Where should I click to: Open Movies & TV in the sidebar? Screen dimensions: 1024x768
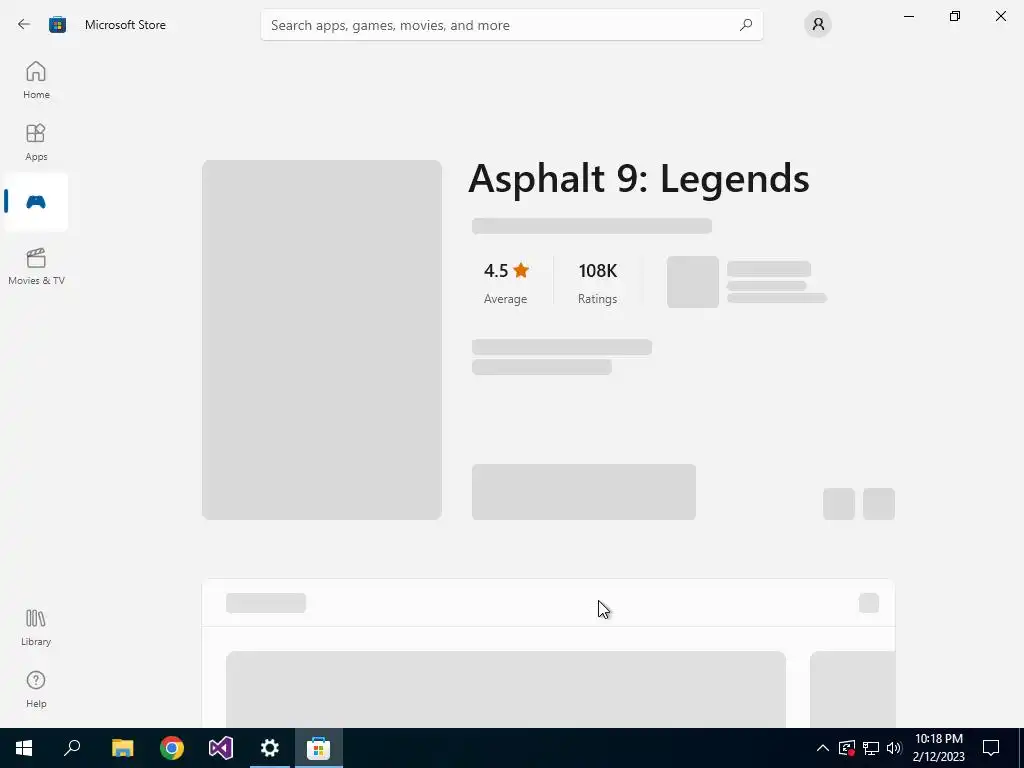pos(36,266)
